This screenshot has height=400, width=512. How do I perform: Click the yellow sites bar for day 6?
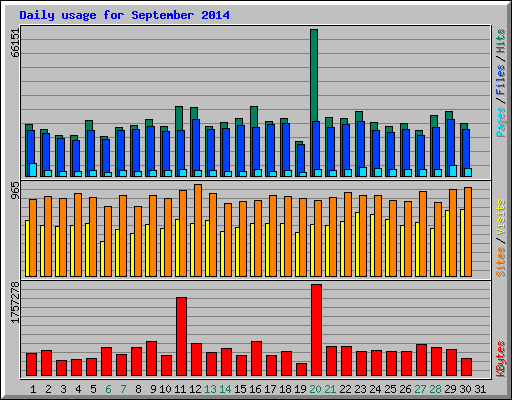pyautogui.click(x=102, y=259)
